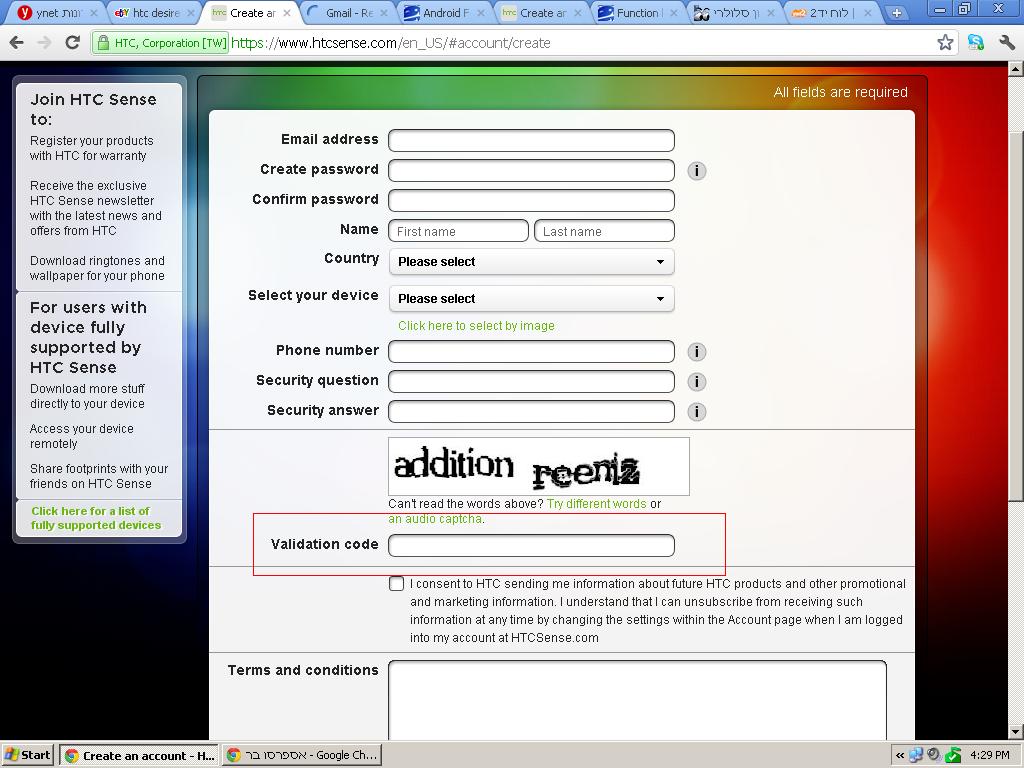Check the HTC marketing consent checkbox

click(x=397, y=584)
